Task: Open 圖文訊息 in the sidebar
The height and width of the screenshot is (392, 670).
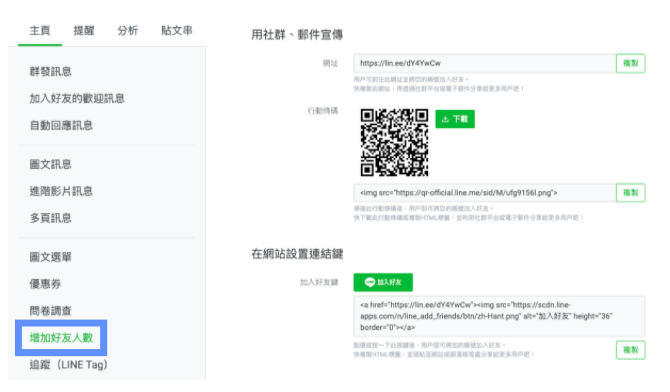Action: tap(50, 164)
